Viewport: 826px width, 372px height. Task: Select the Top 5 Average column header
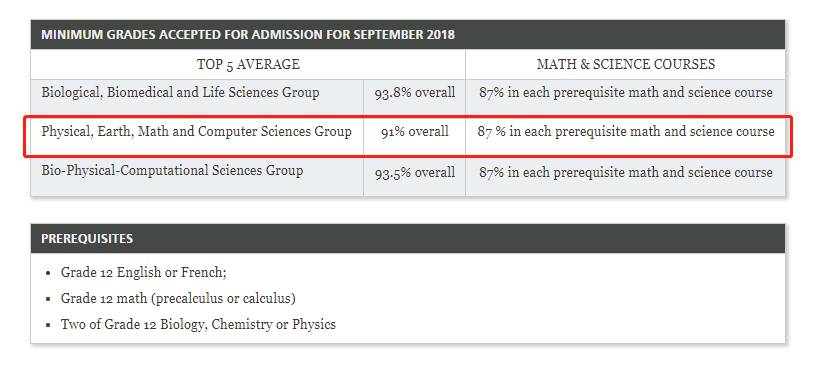coord(248,64)
